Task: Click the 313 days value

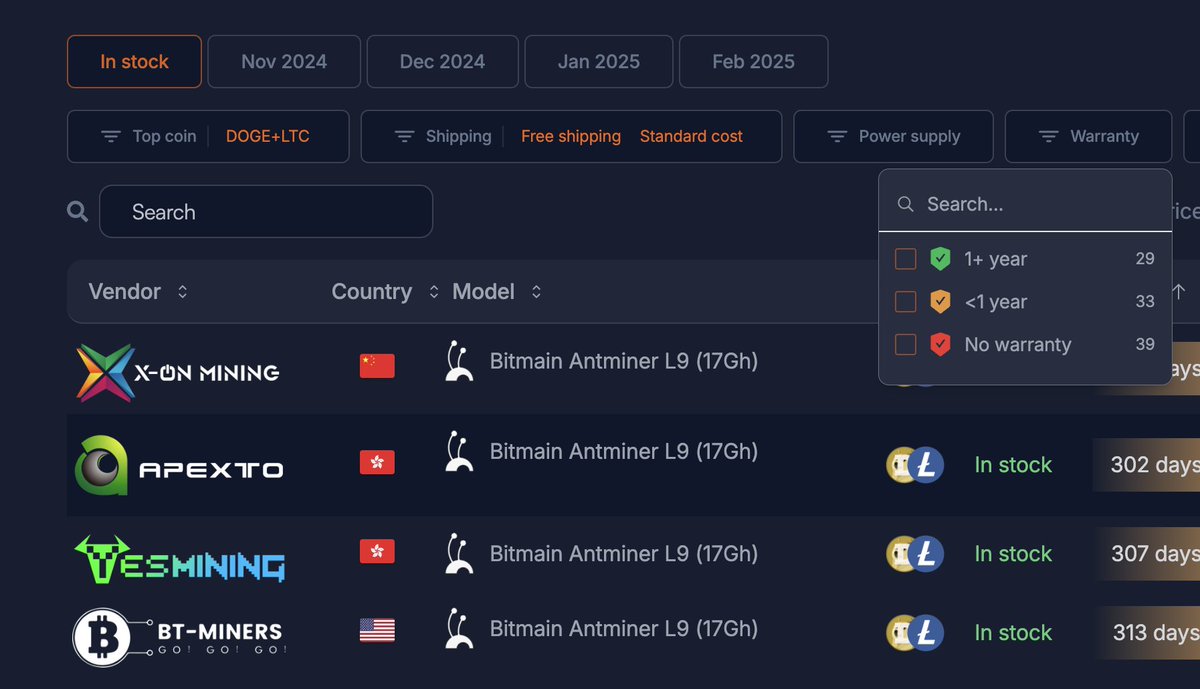Action: coord(1156,633)
